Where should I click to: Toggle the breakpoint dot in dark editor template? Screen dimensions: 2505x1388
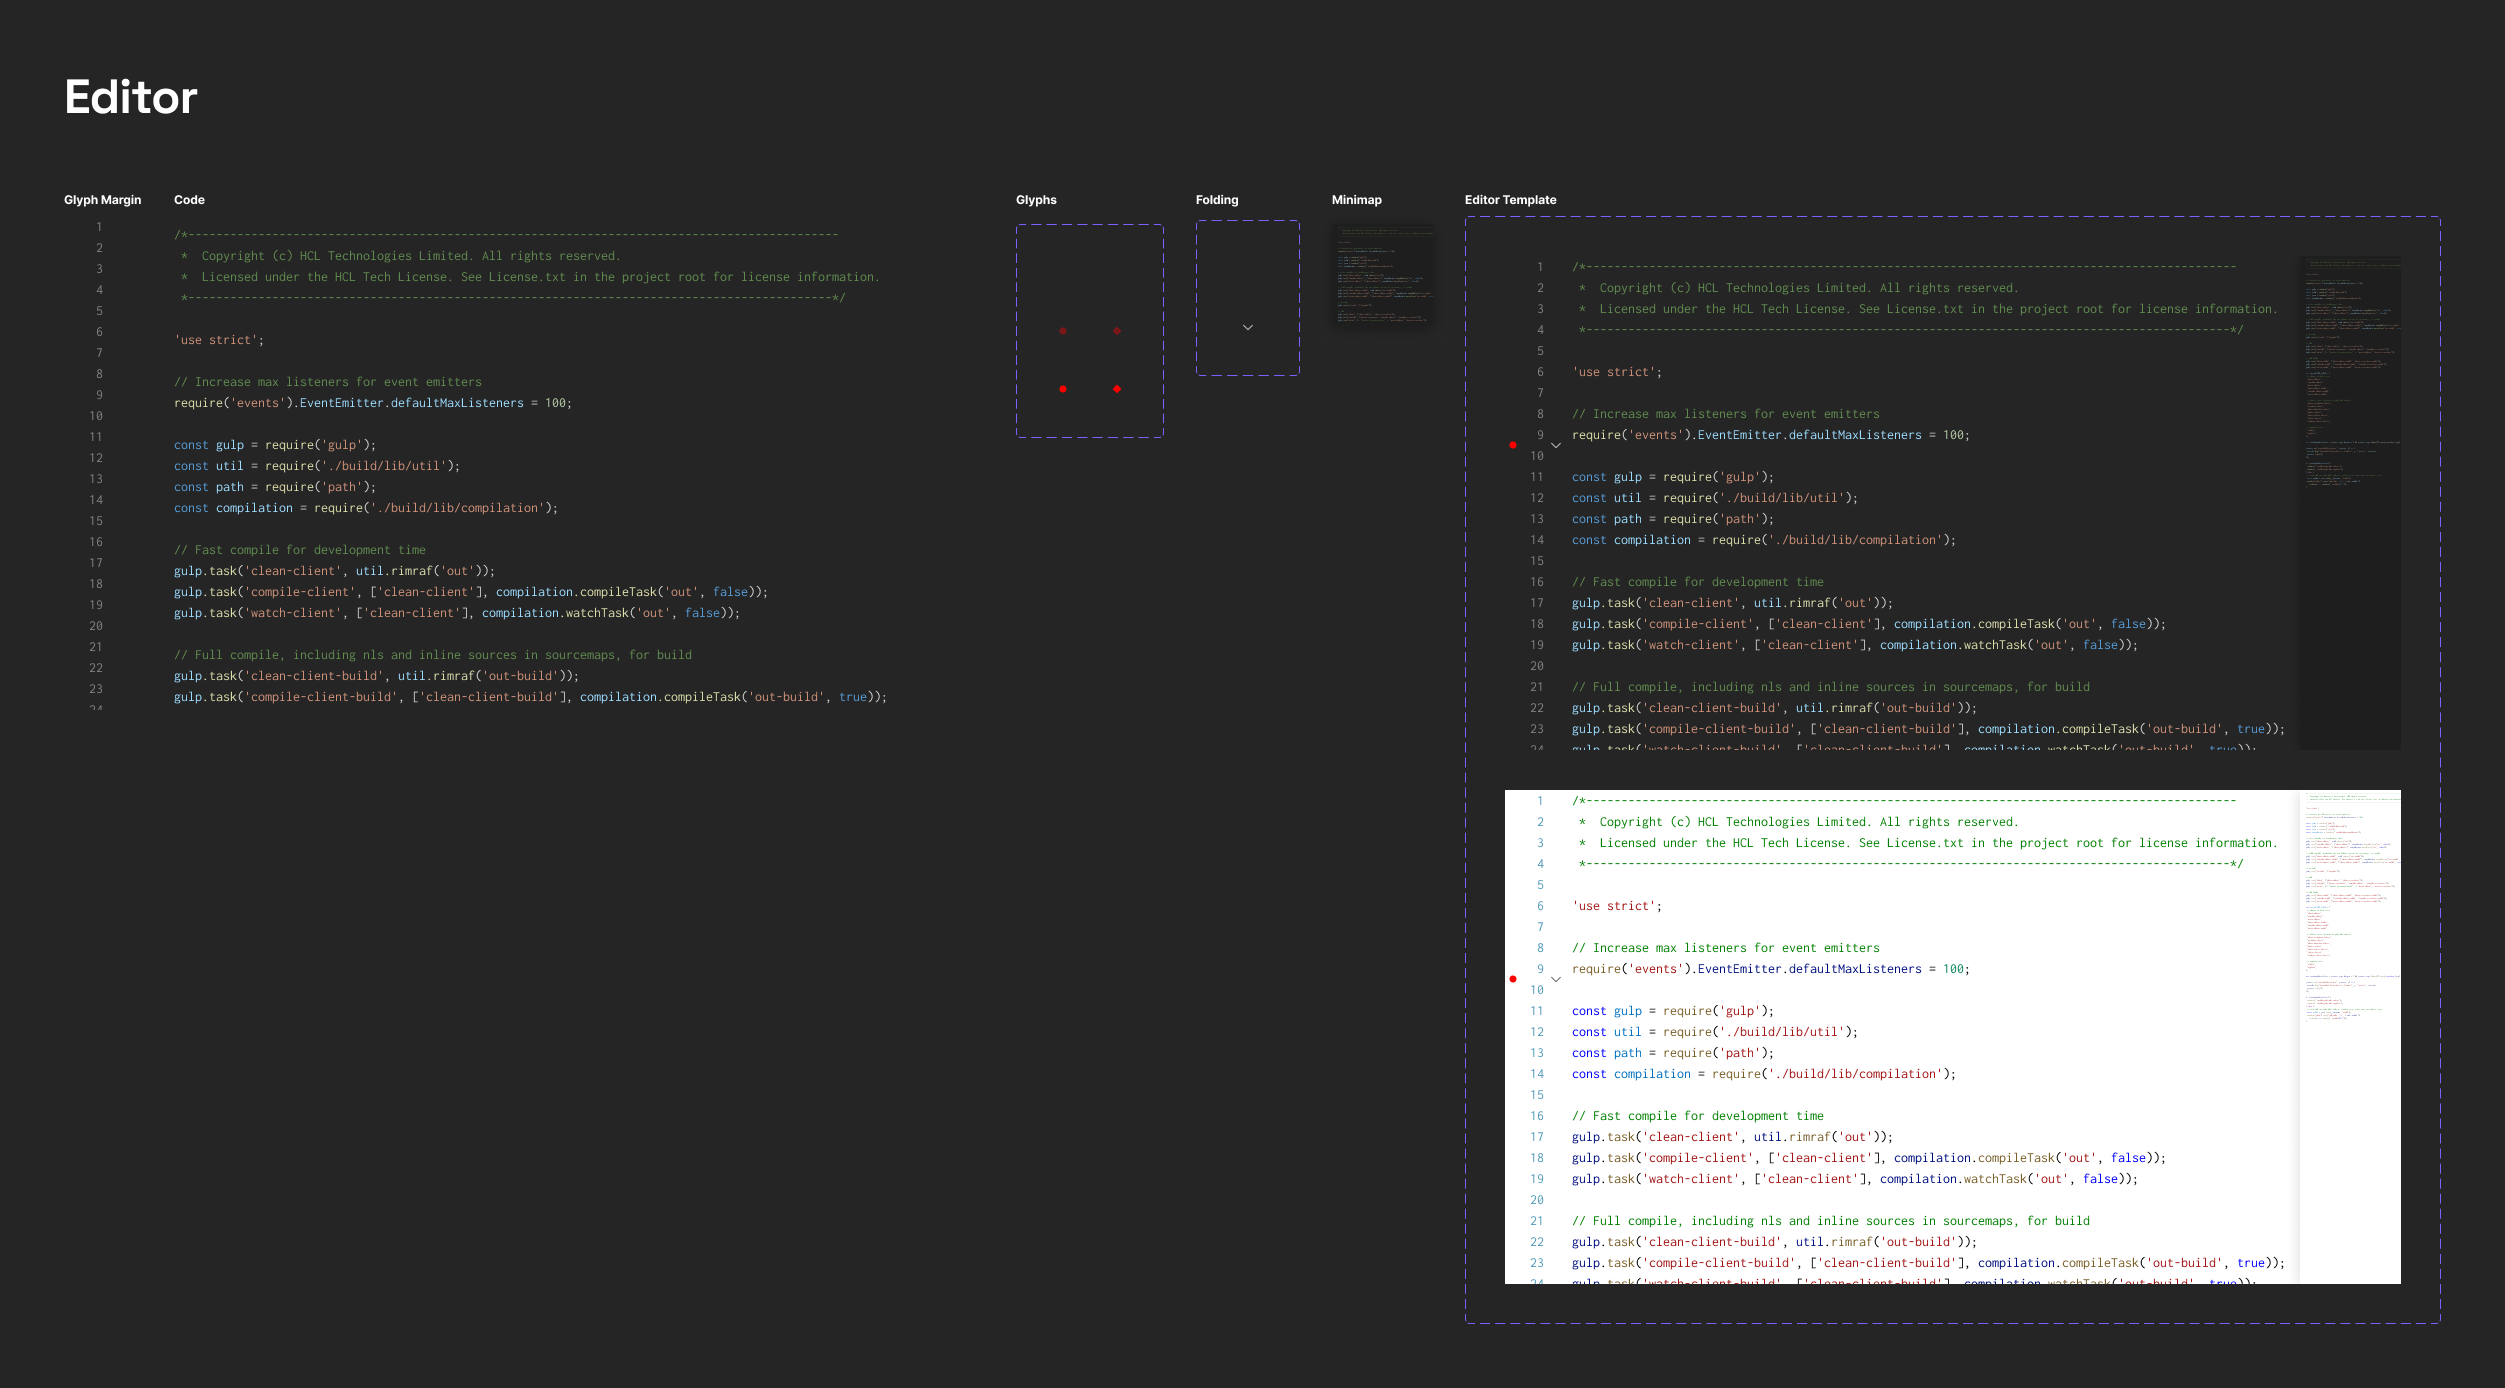pyautogui.click(x=1513, y=445)
